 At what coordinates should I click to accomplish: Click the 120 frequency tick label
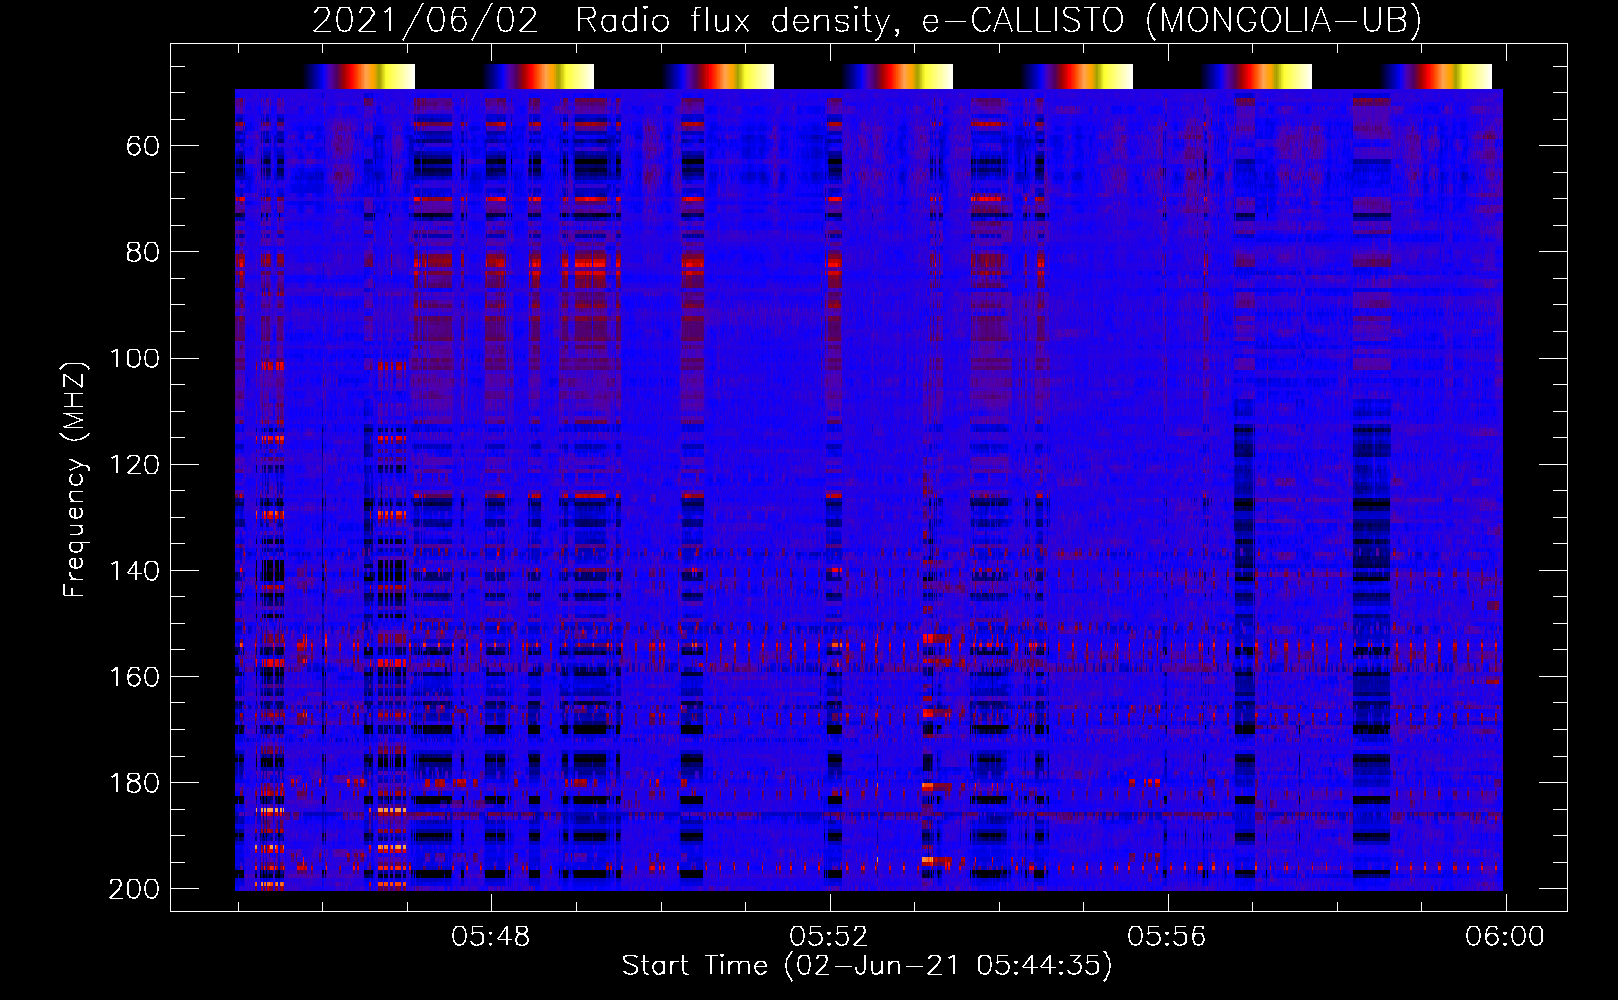pyautogui.click(x=135, y=464)
